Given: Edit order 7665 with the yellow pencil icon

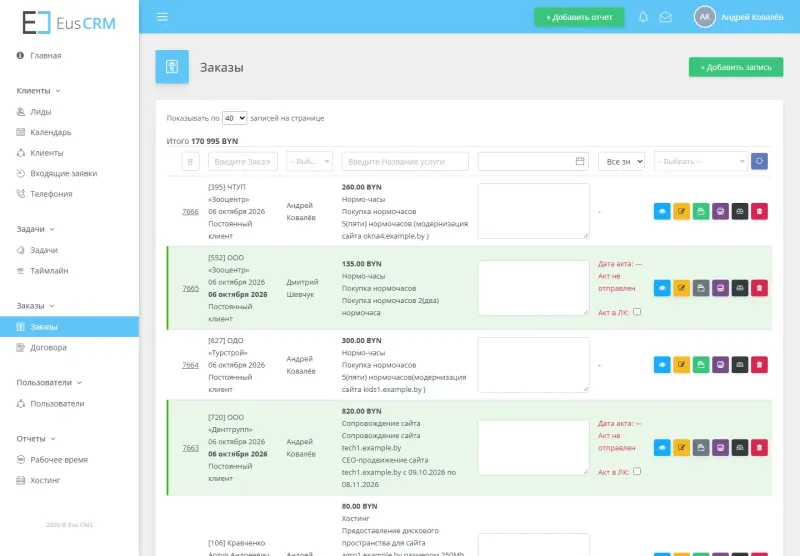Looking at the screenshot, I should tap(681, 288).
